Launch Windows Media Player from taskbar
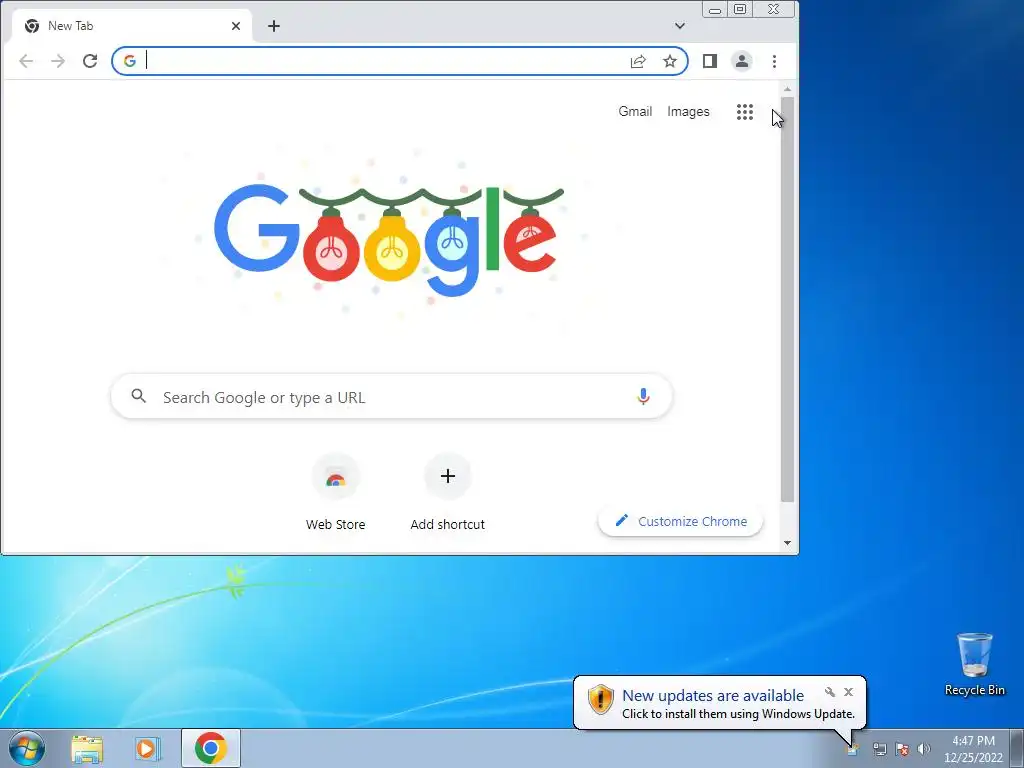The height and width of the screenshot is (768, 1024). tap(148, 748)
